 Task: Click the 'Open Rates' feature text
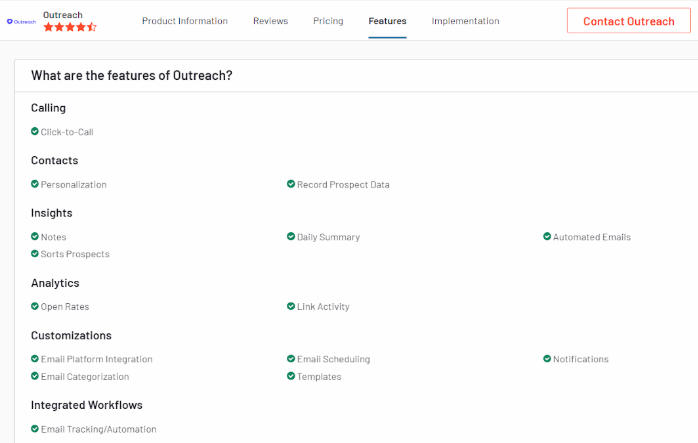click(65, 307)
